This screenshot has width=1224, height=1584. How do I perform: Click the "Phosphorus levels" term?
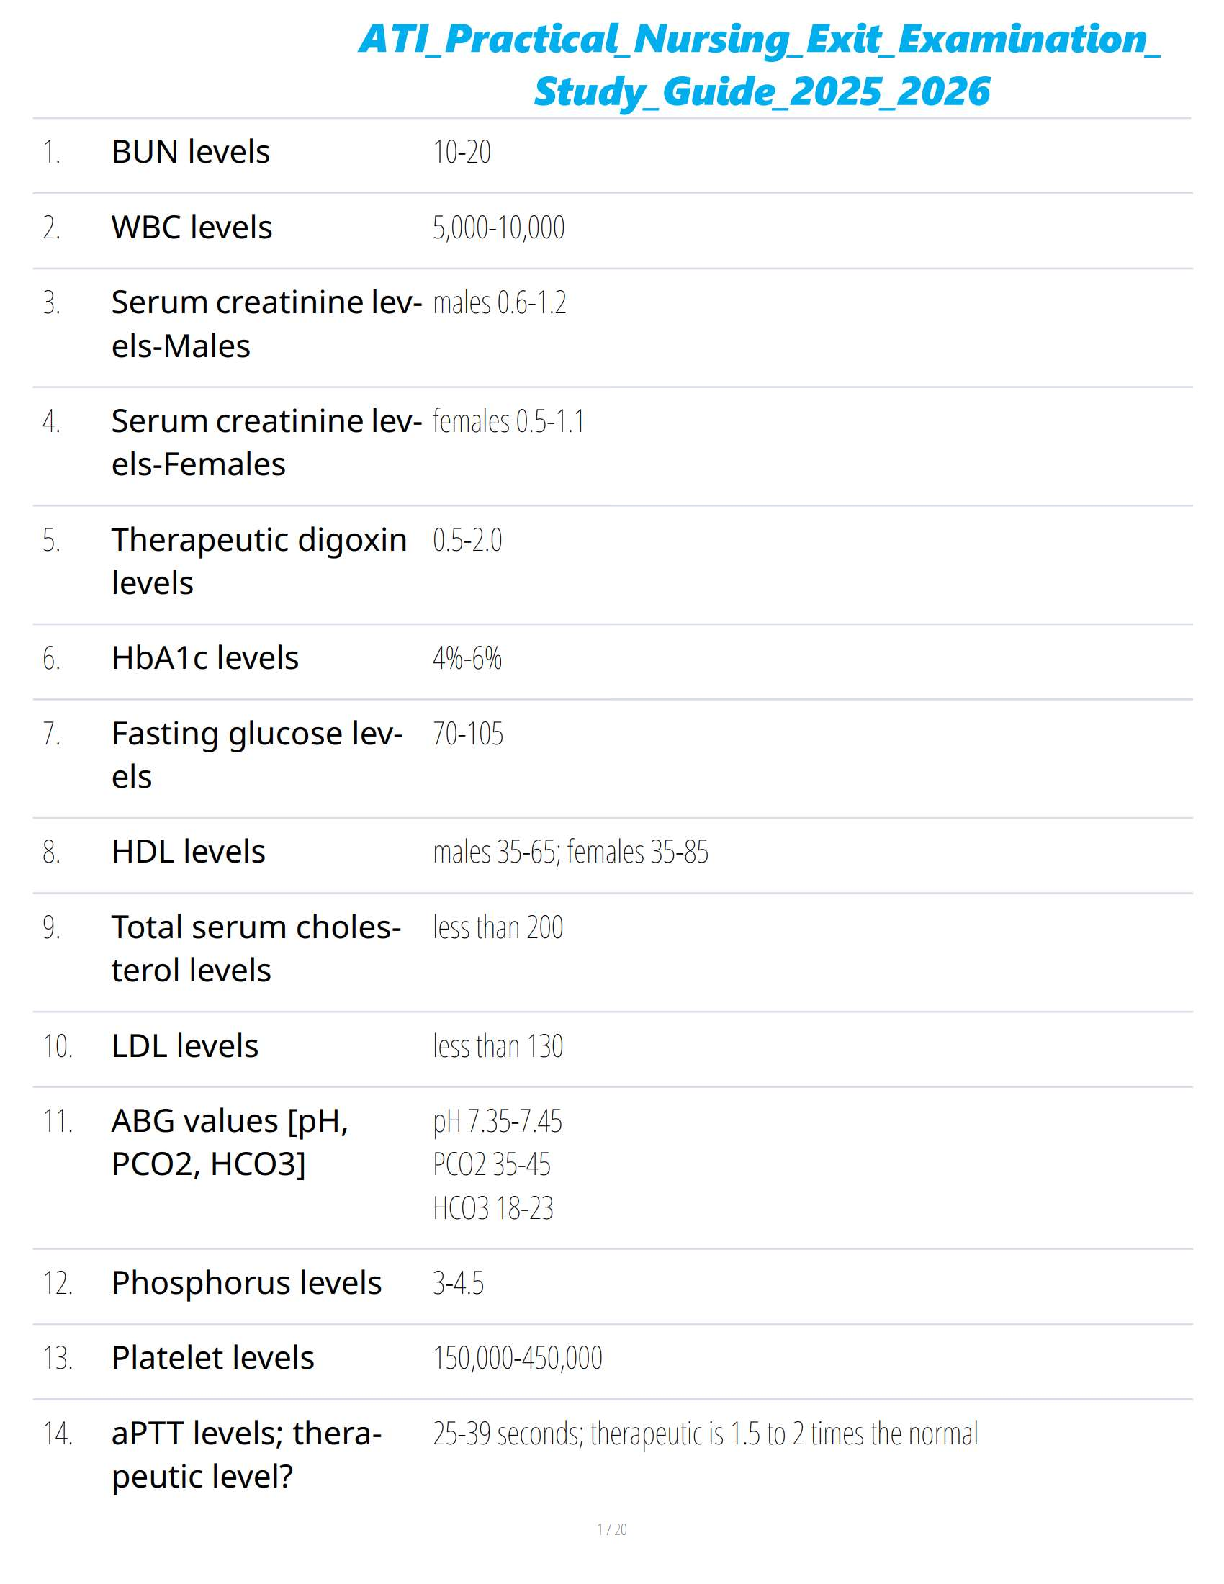246,1283
